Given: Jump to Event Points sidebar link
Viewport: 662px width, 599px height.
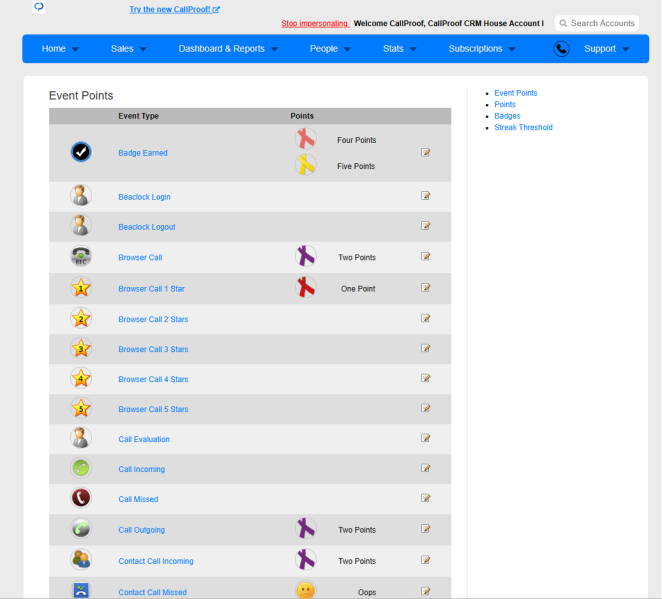Looking at the screenshot, I should coord(515,93).
